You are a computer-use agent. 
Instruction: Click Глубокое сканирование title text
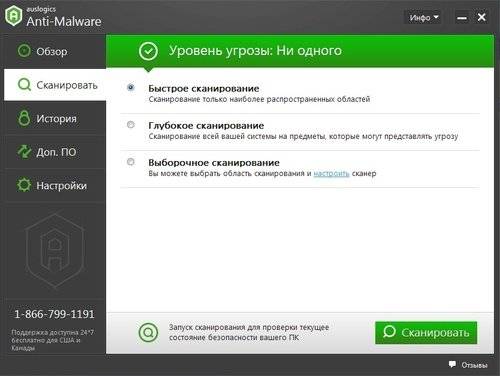point(206,126)
